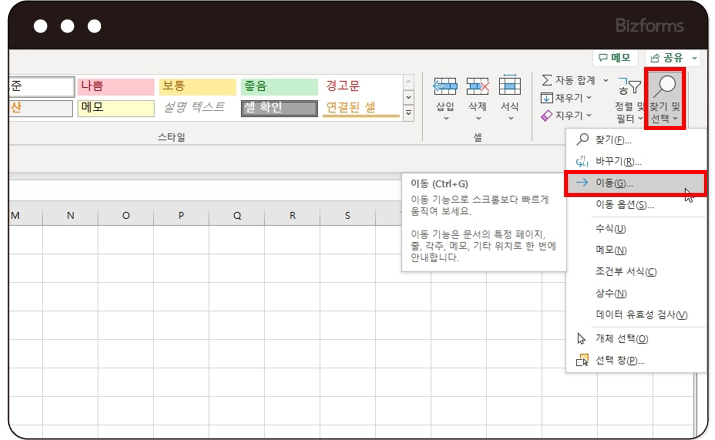Choose 수식(U) menu item
715x440 pixels.
pos(636,229)
